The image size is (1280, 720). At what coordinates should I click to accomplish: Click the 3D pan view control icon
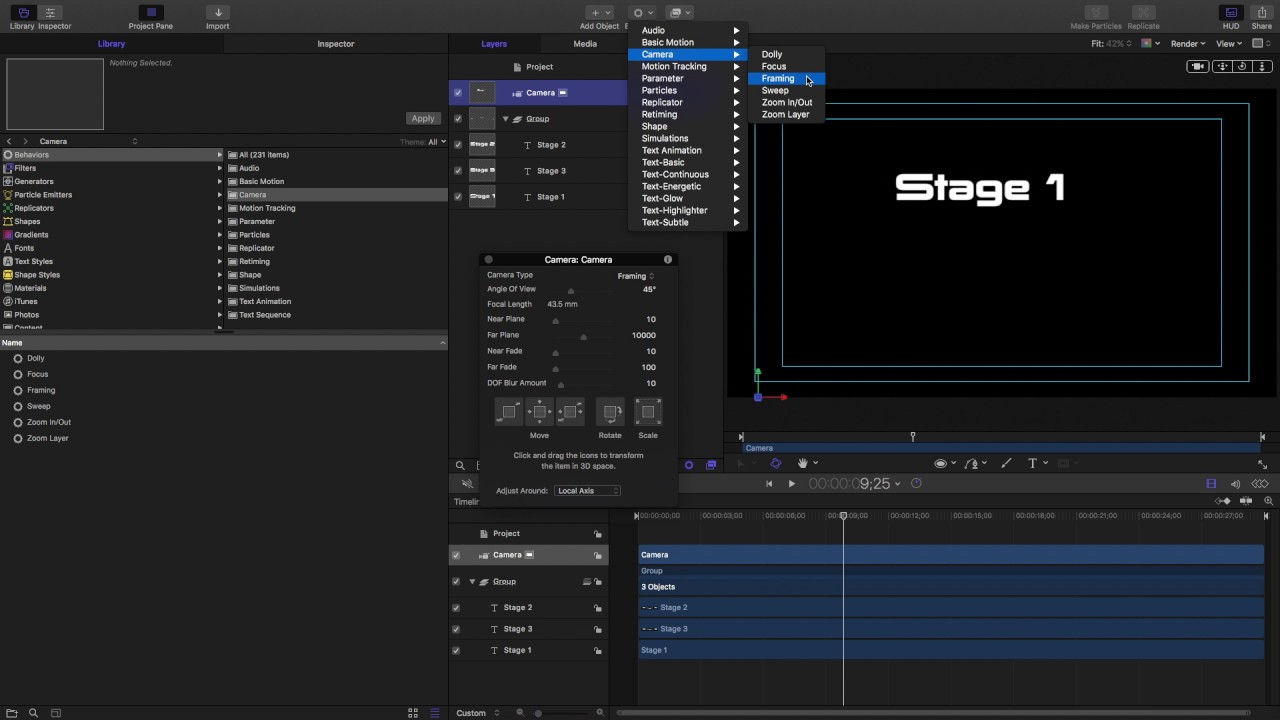1222,67
